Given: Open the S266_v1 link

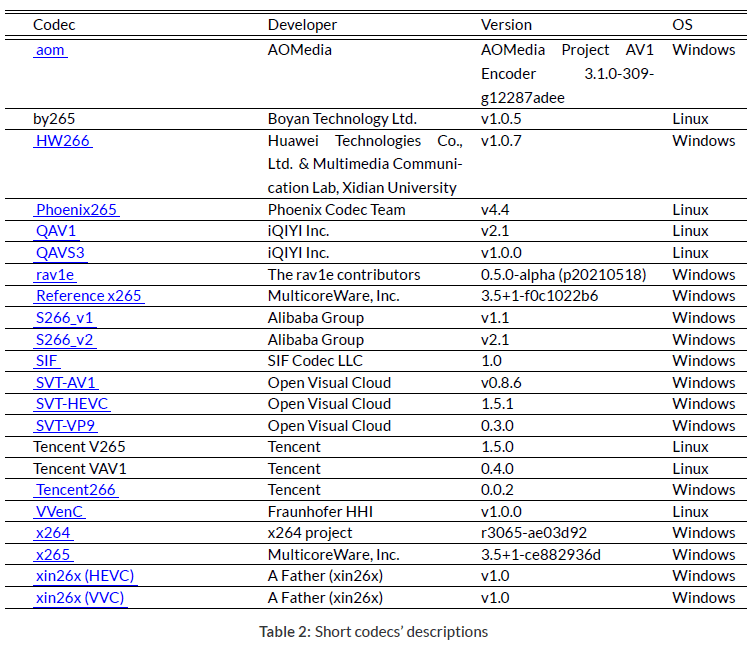Looking at the screenshot, I should (x=64, y=318).
